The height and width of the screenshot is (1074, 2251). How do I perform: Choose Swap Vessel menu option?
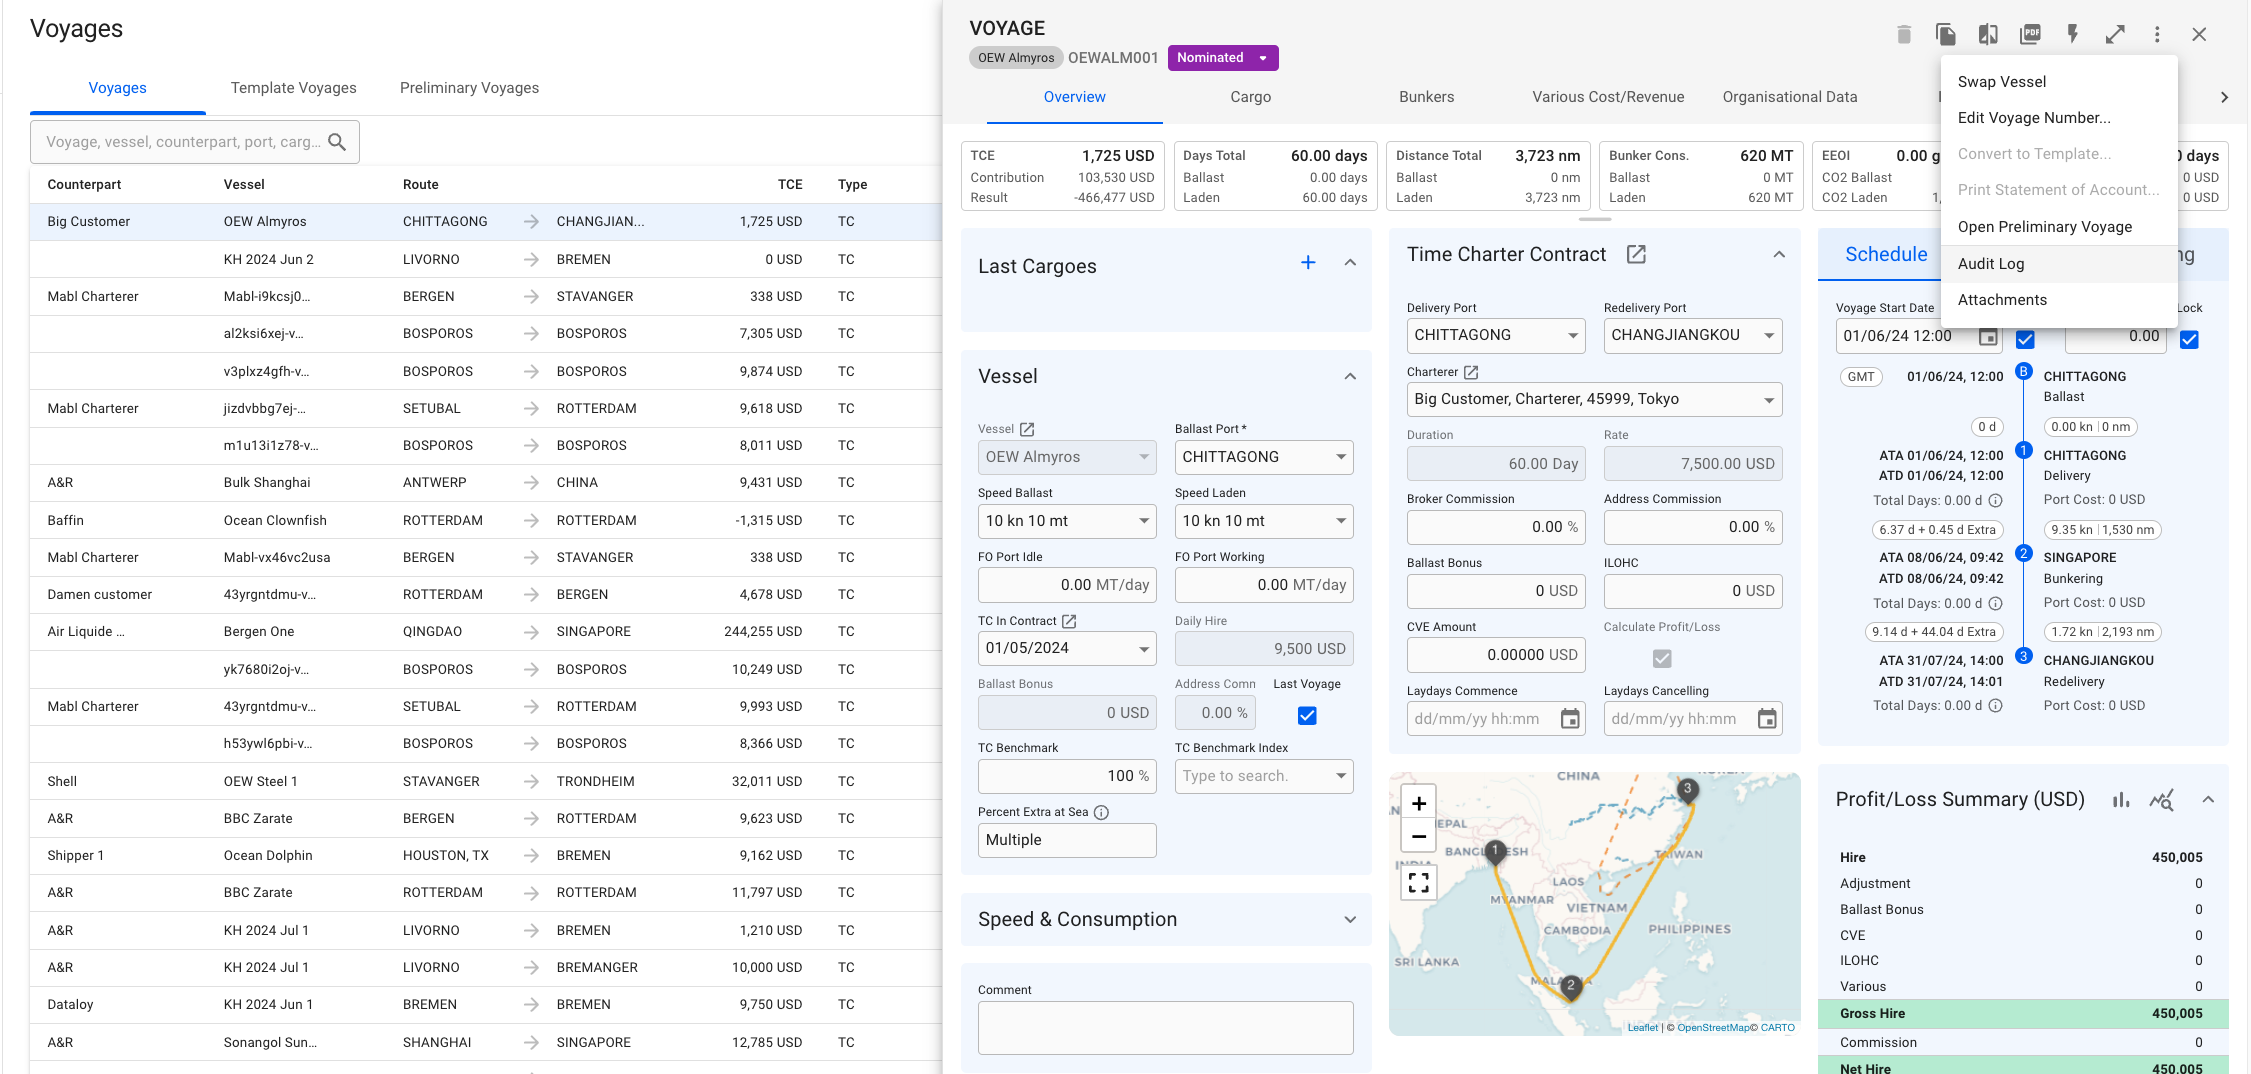pos(2002,82)
